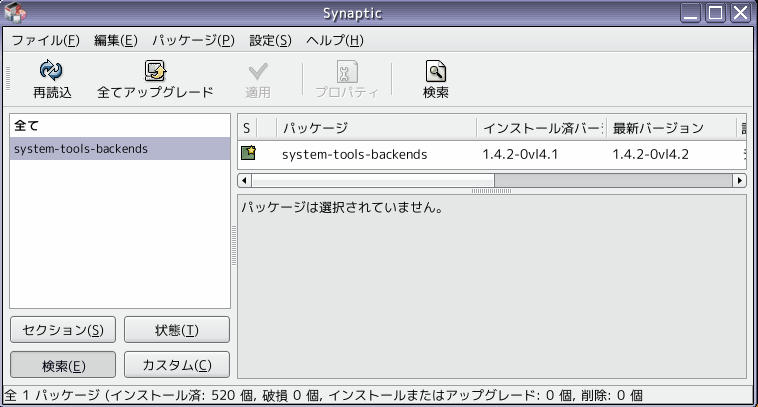Open the 編集(E) menu
Image resolution: width=758 pixels, height=407 pixels.
point(116,40)
